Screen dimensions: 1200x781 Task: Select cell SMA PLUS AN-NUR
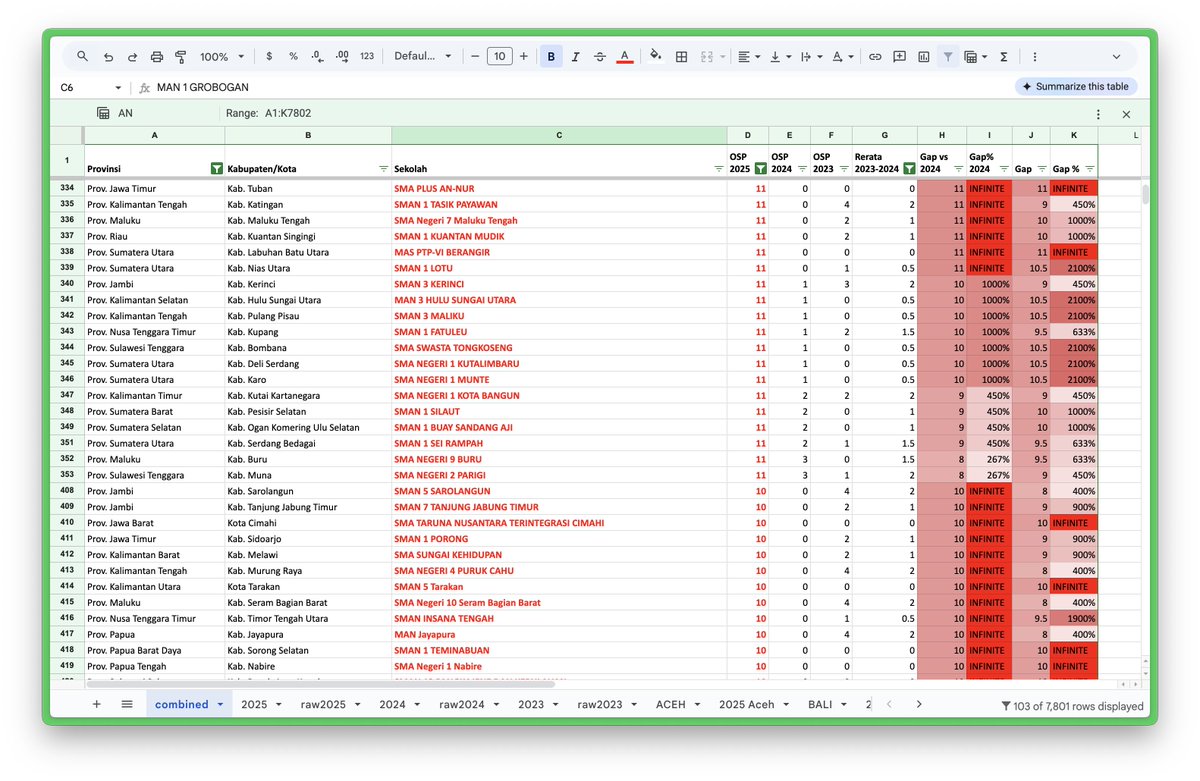[x=559, y=188]
